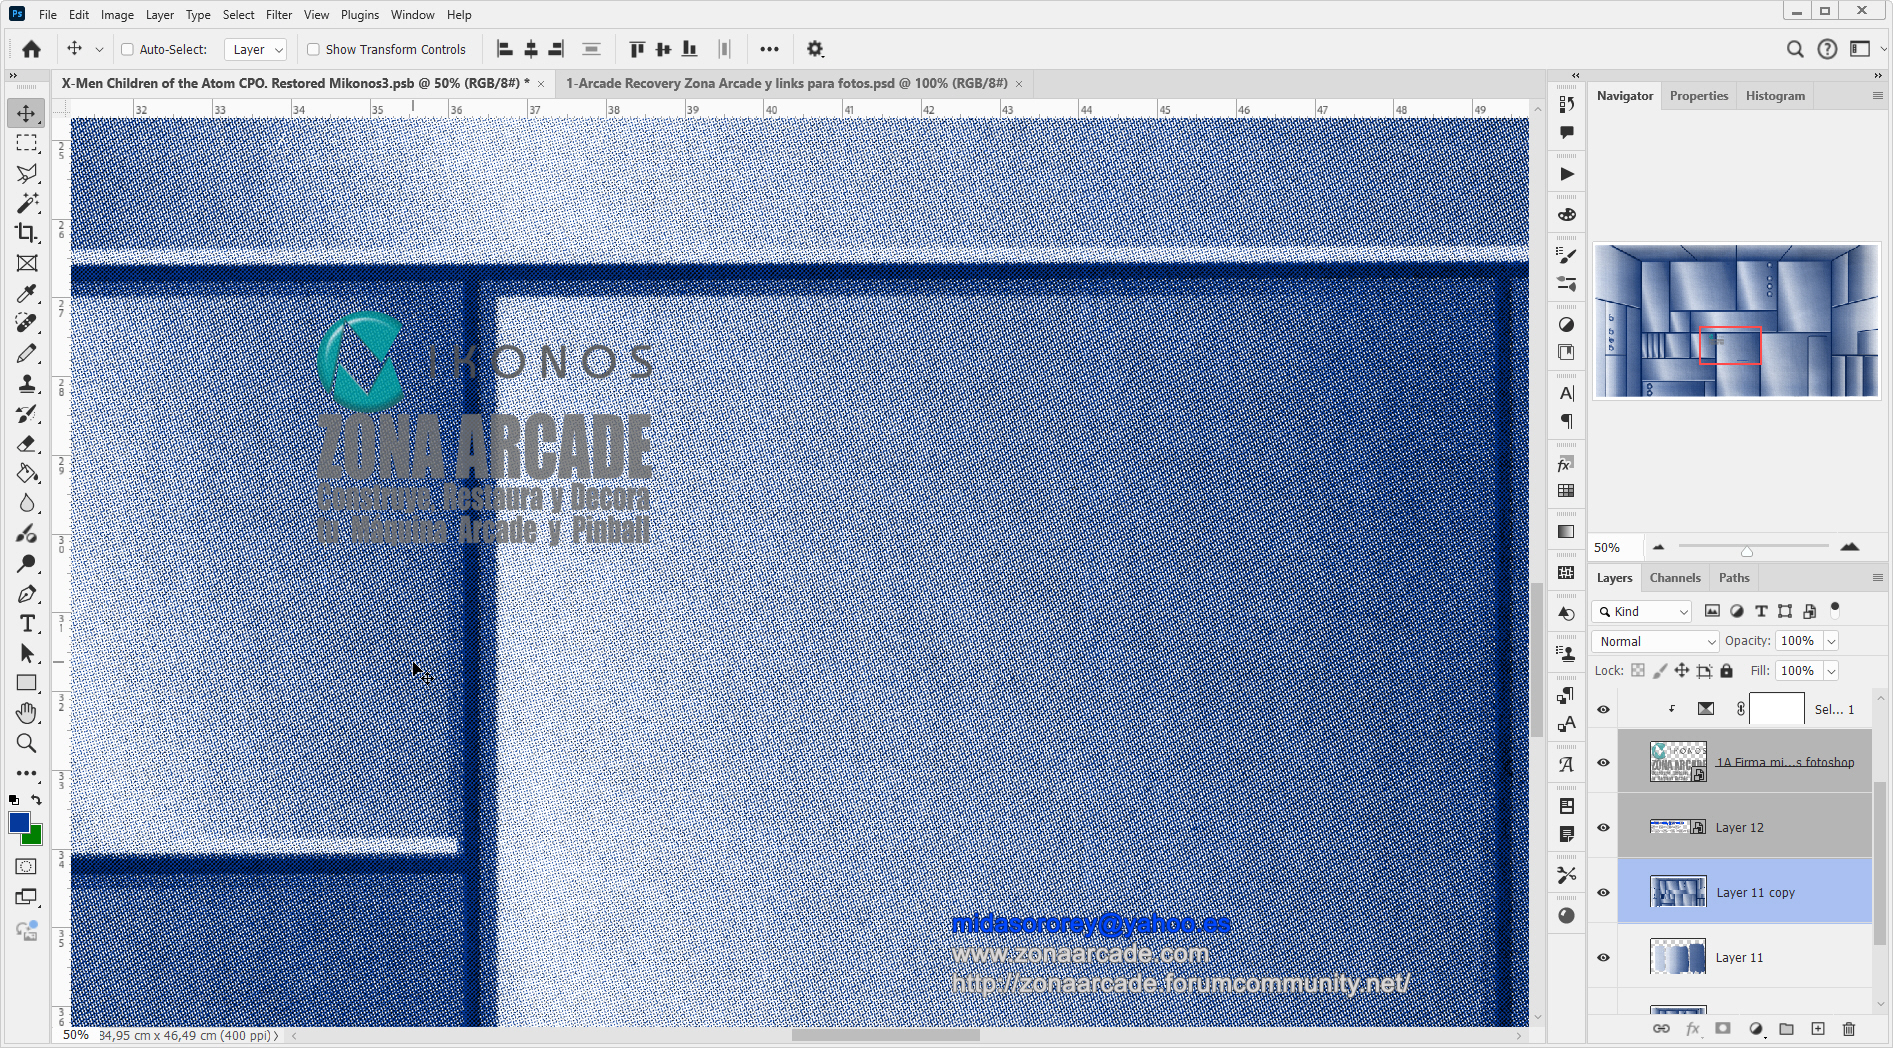
Task: Create a new layer with plus icon
Action: (x=1818, y=1028)
